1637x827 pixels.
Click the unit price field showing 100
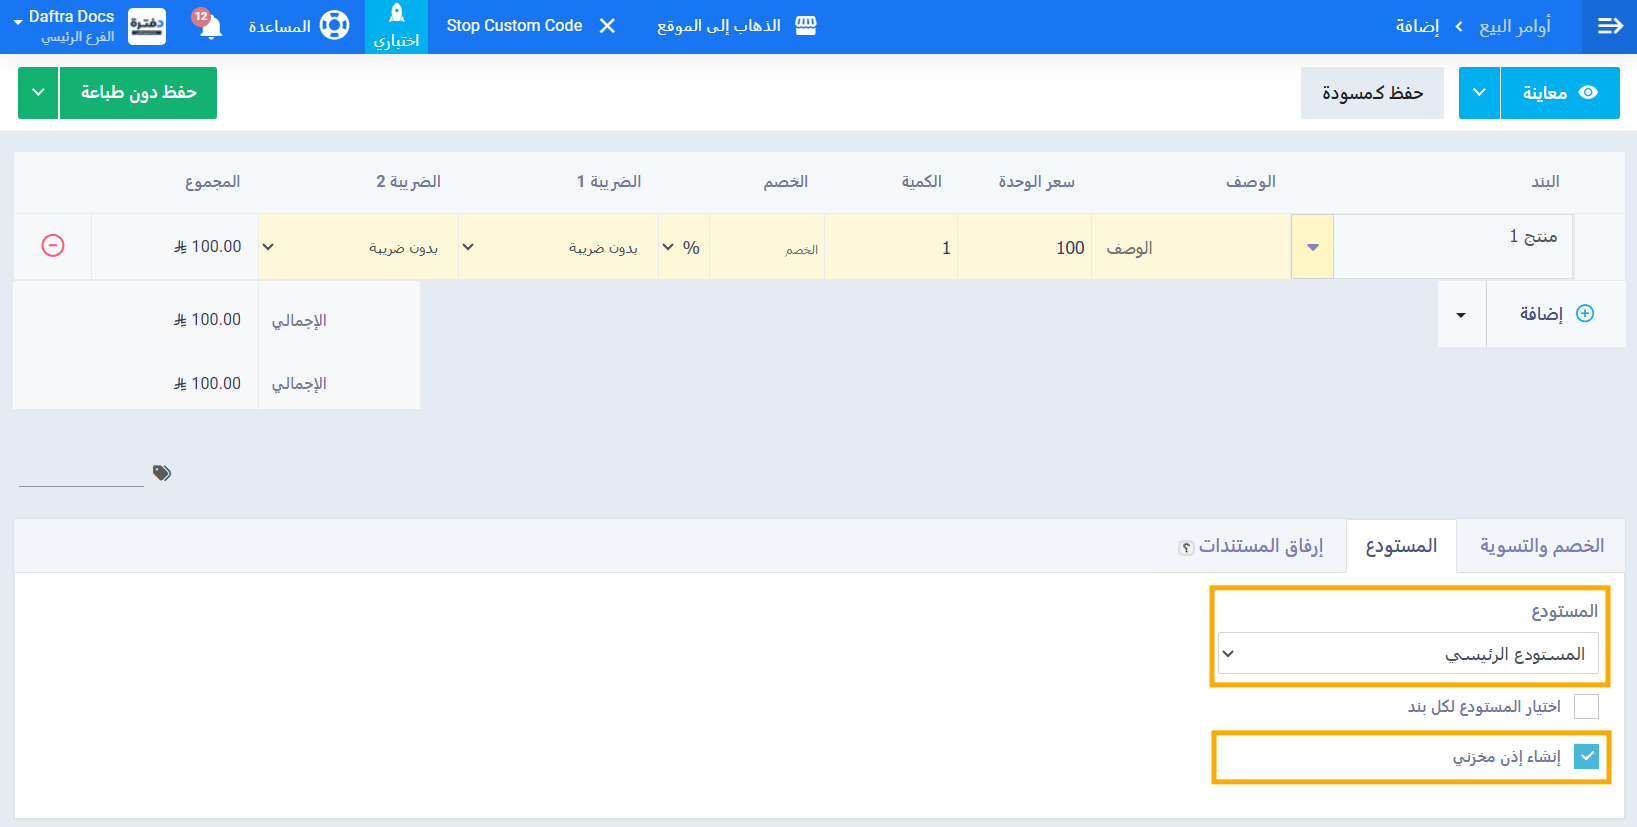pos(1024,247)
